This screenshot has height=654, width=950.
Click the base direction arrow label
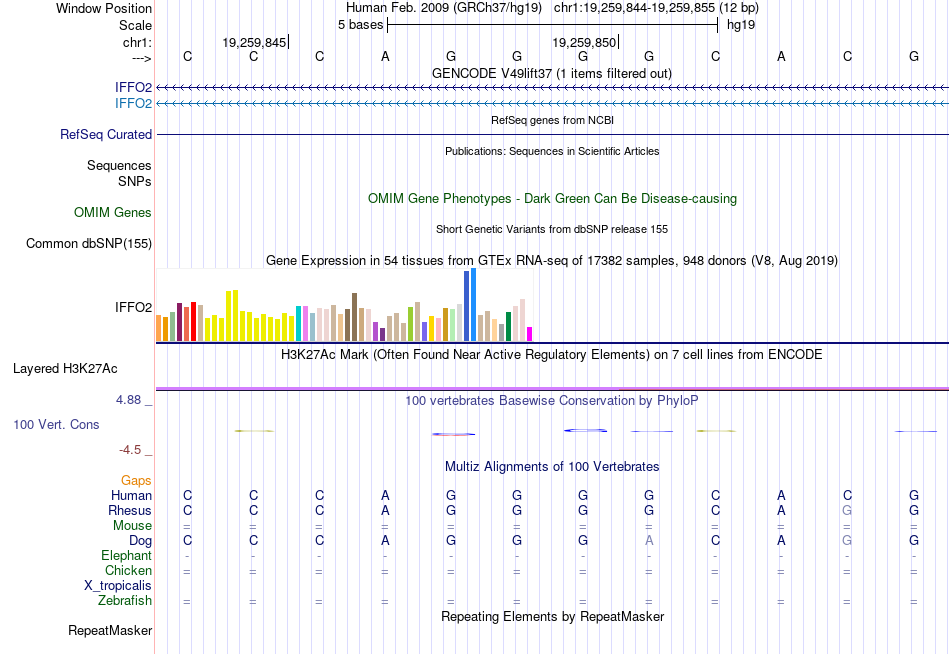point(141,58)
